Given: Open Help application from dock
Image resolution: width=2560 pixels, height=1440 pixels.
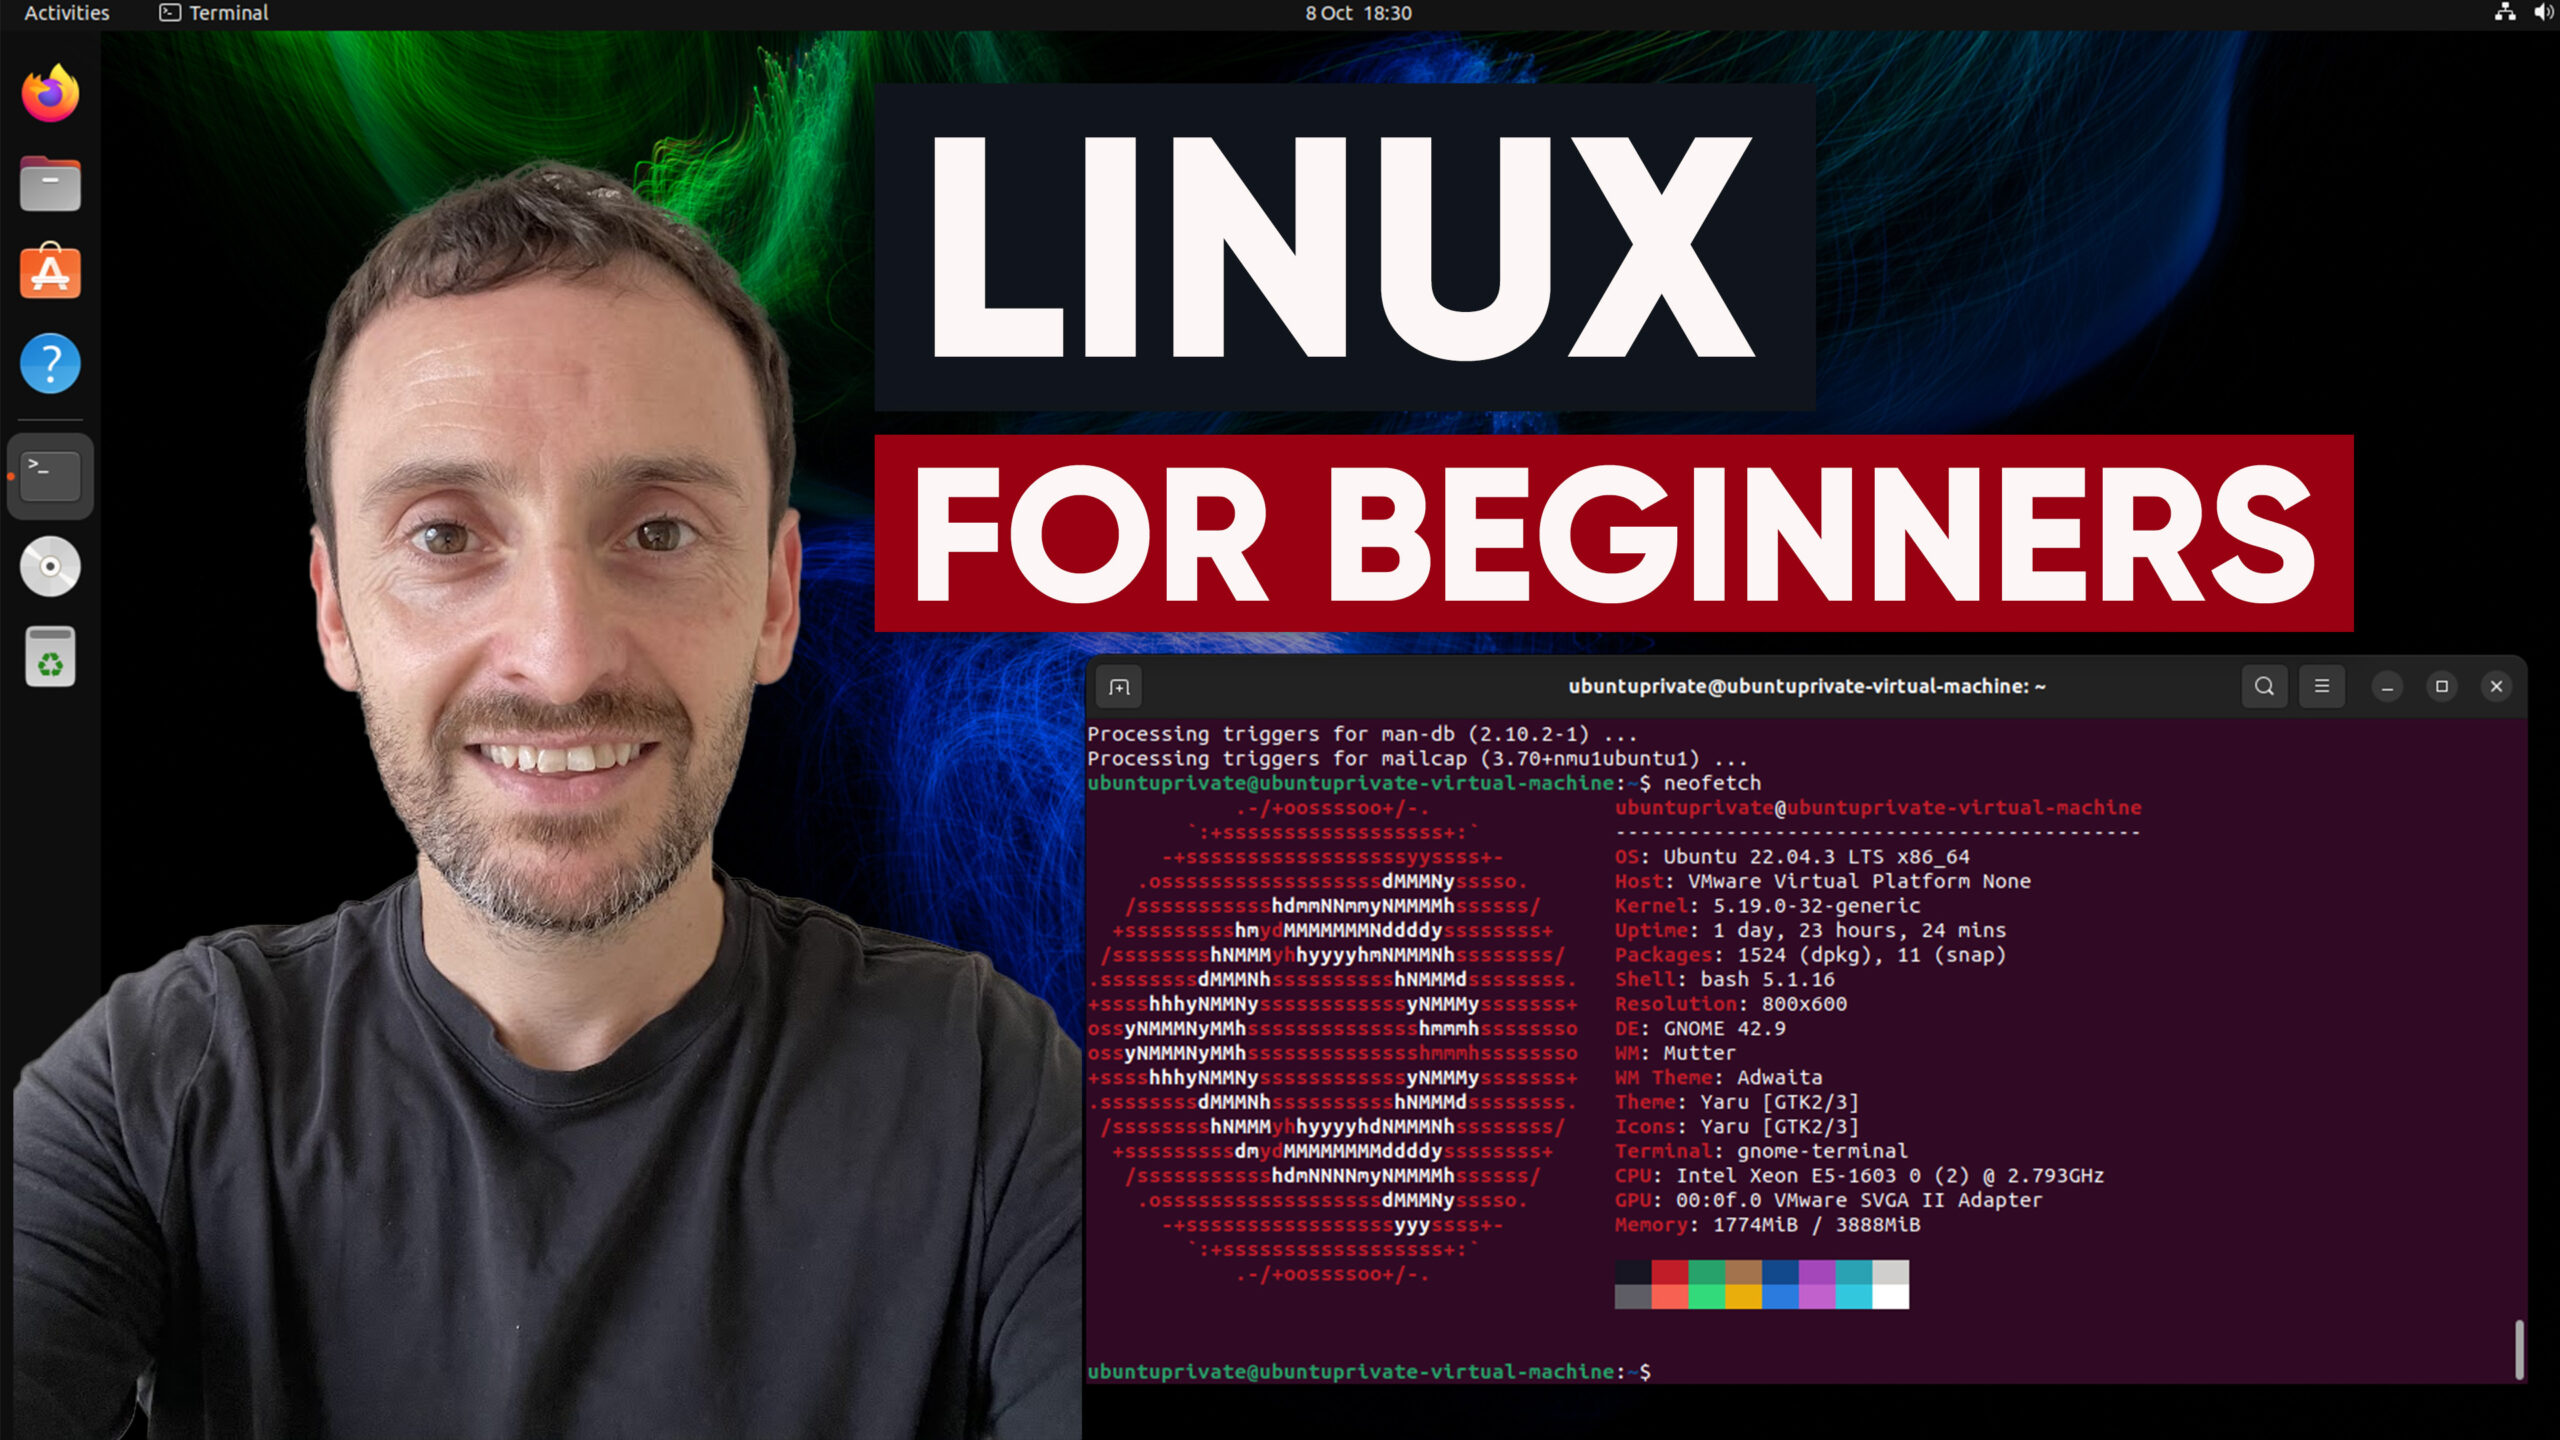Looking at the screenshot, I should (x=49, y=364).
